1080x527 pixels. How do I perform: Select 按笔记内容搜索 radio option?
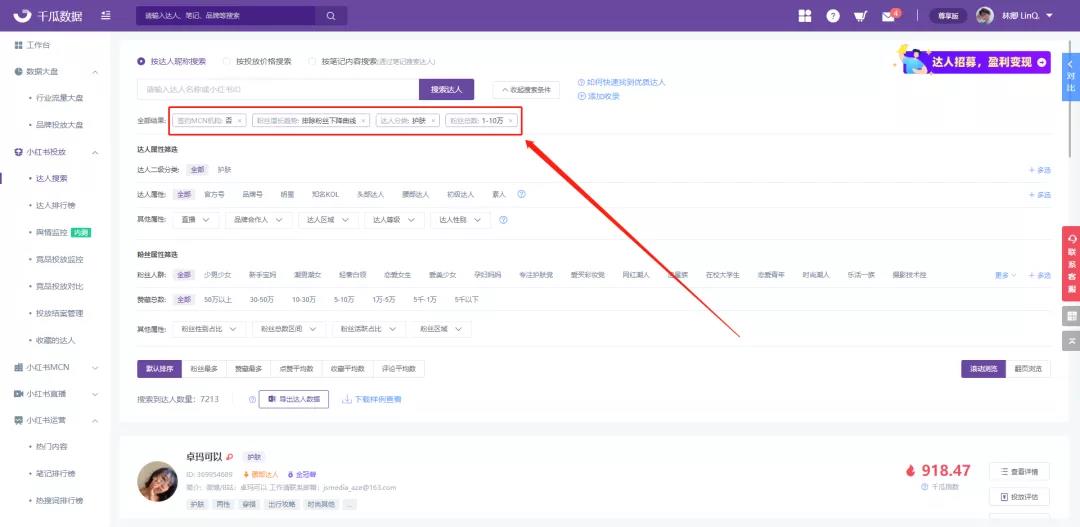(313, 61)
